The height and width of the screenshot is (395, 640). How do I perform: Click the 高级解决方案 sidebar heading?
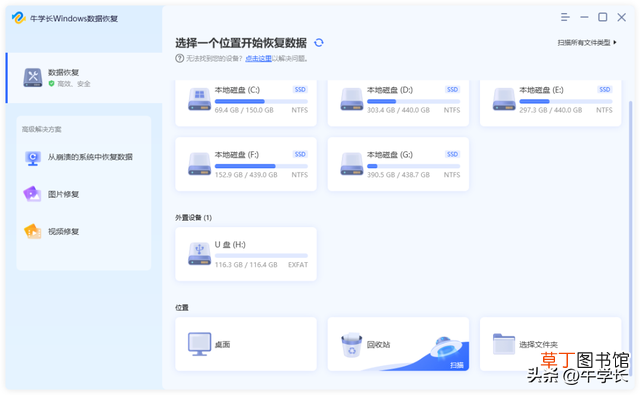pyautogui.click(x=42, y=129)
